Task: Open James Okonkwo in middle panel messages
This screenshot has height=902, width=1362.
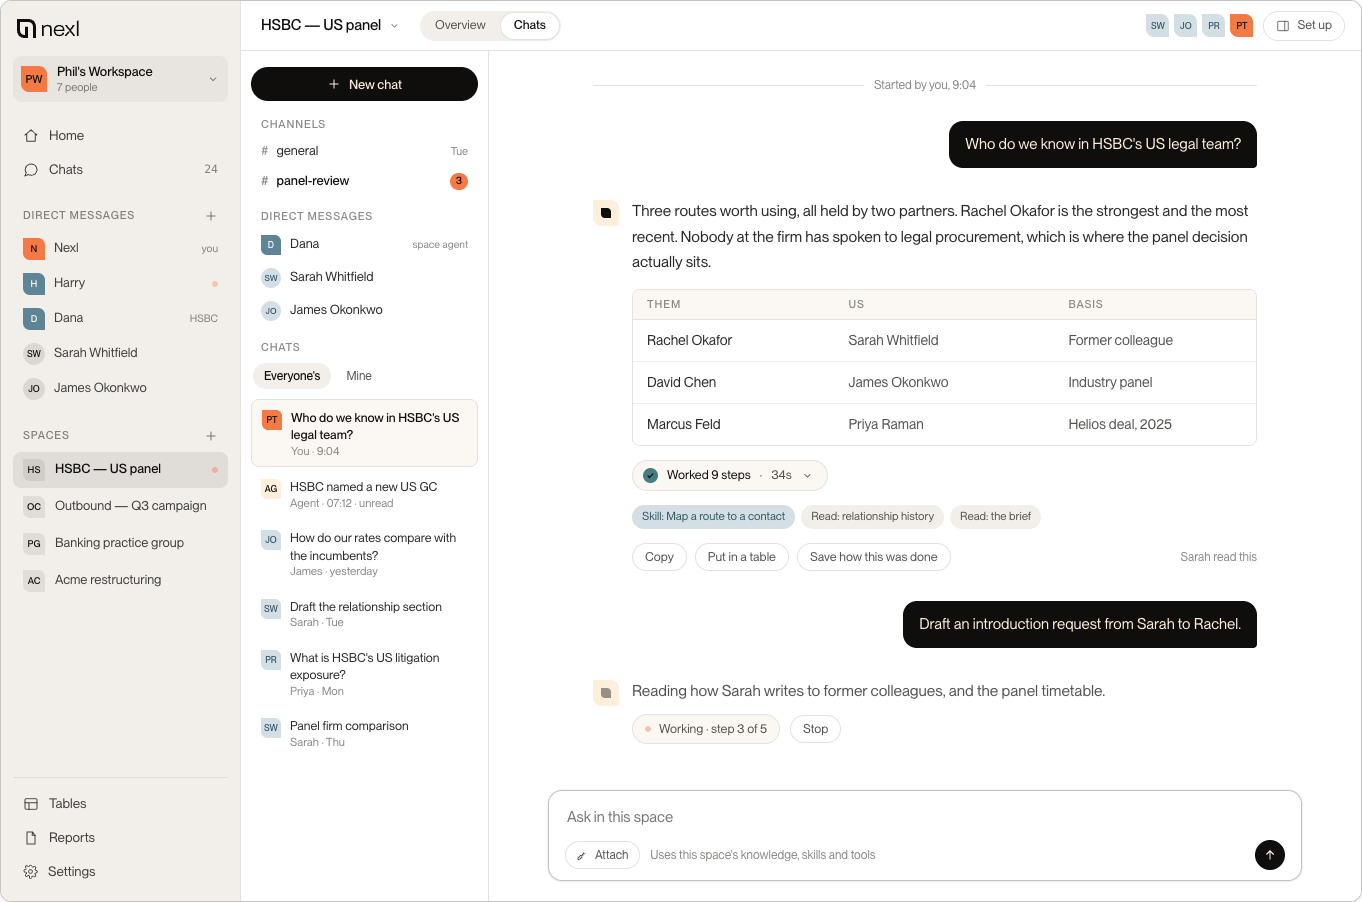Action: [364, 310]
